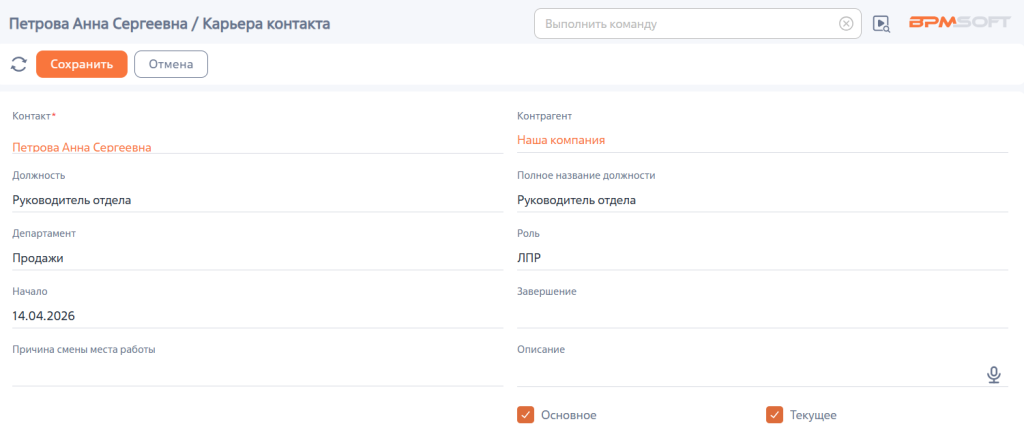The width and height of the screenshot is (1024, 441).
Task: Uncheck the Основное checkbox
Action: (526, 415)
